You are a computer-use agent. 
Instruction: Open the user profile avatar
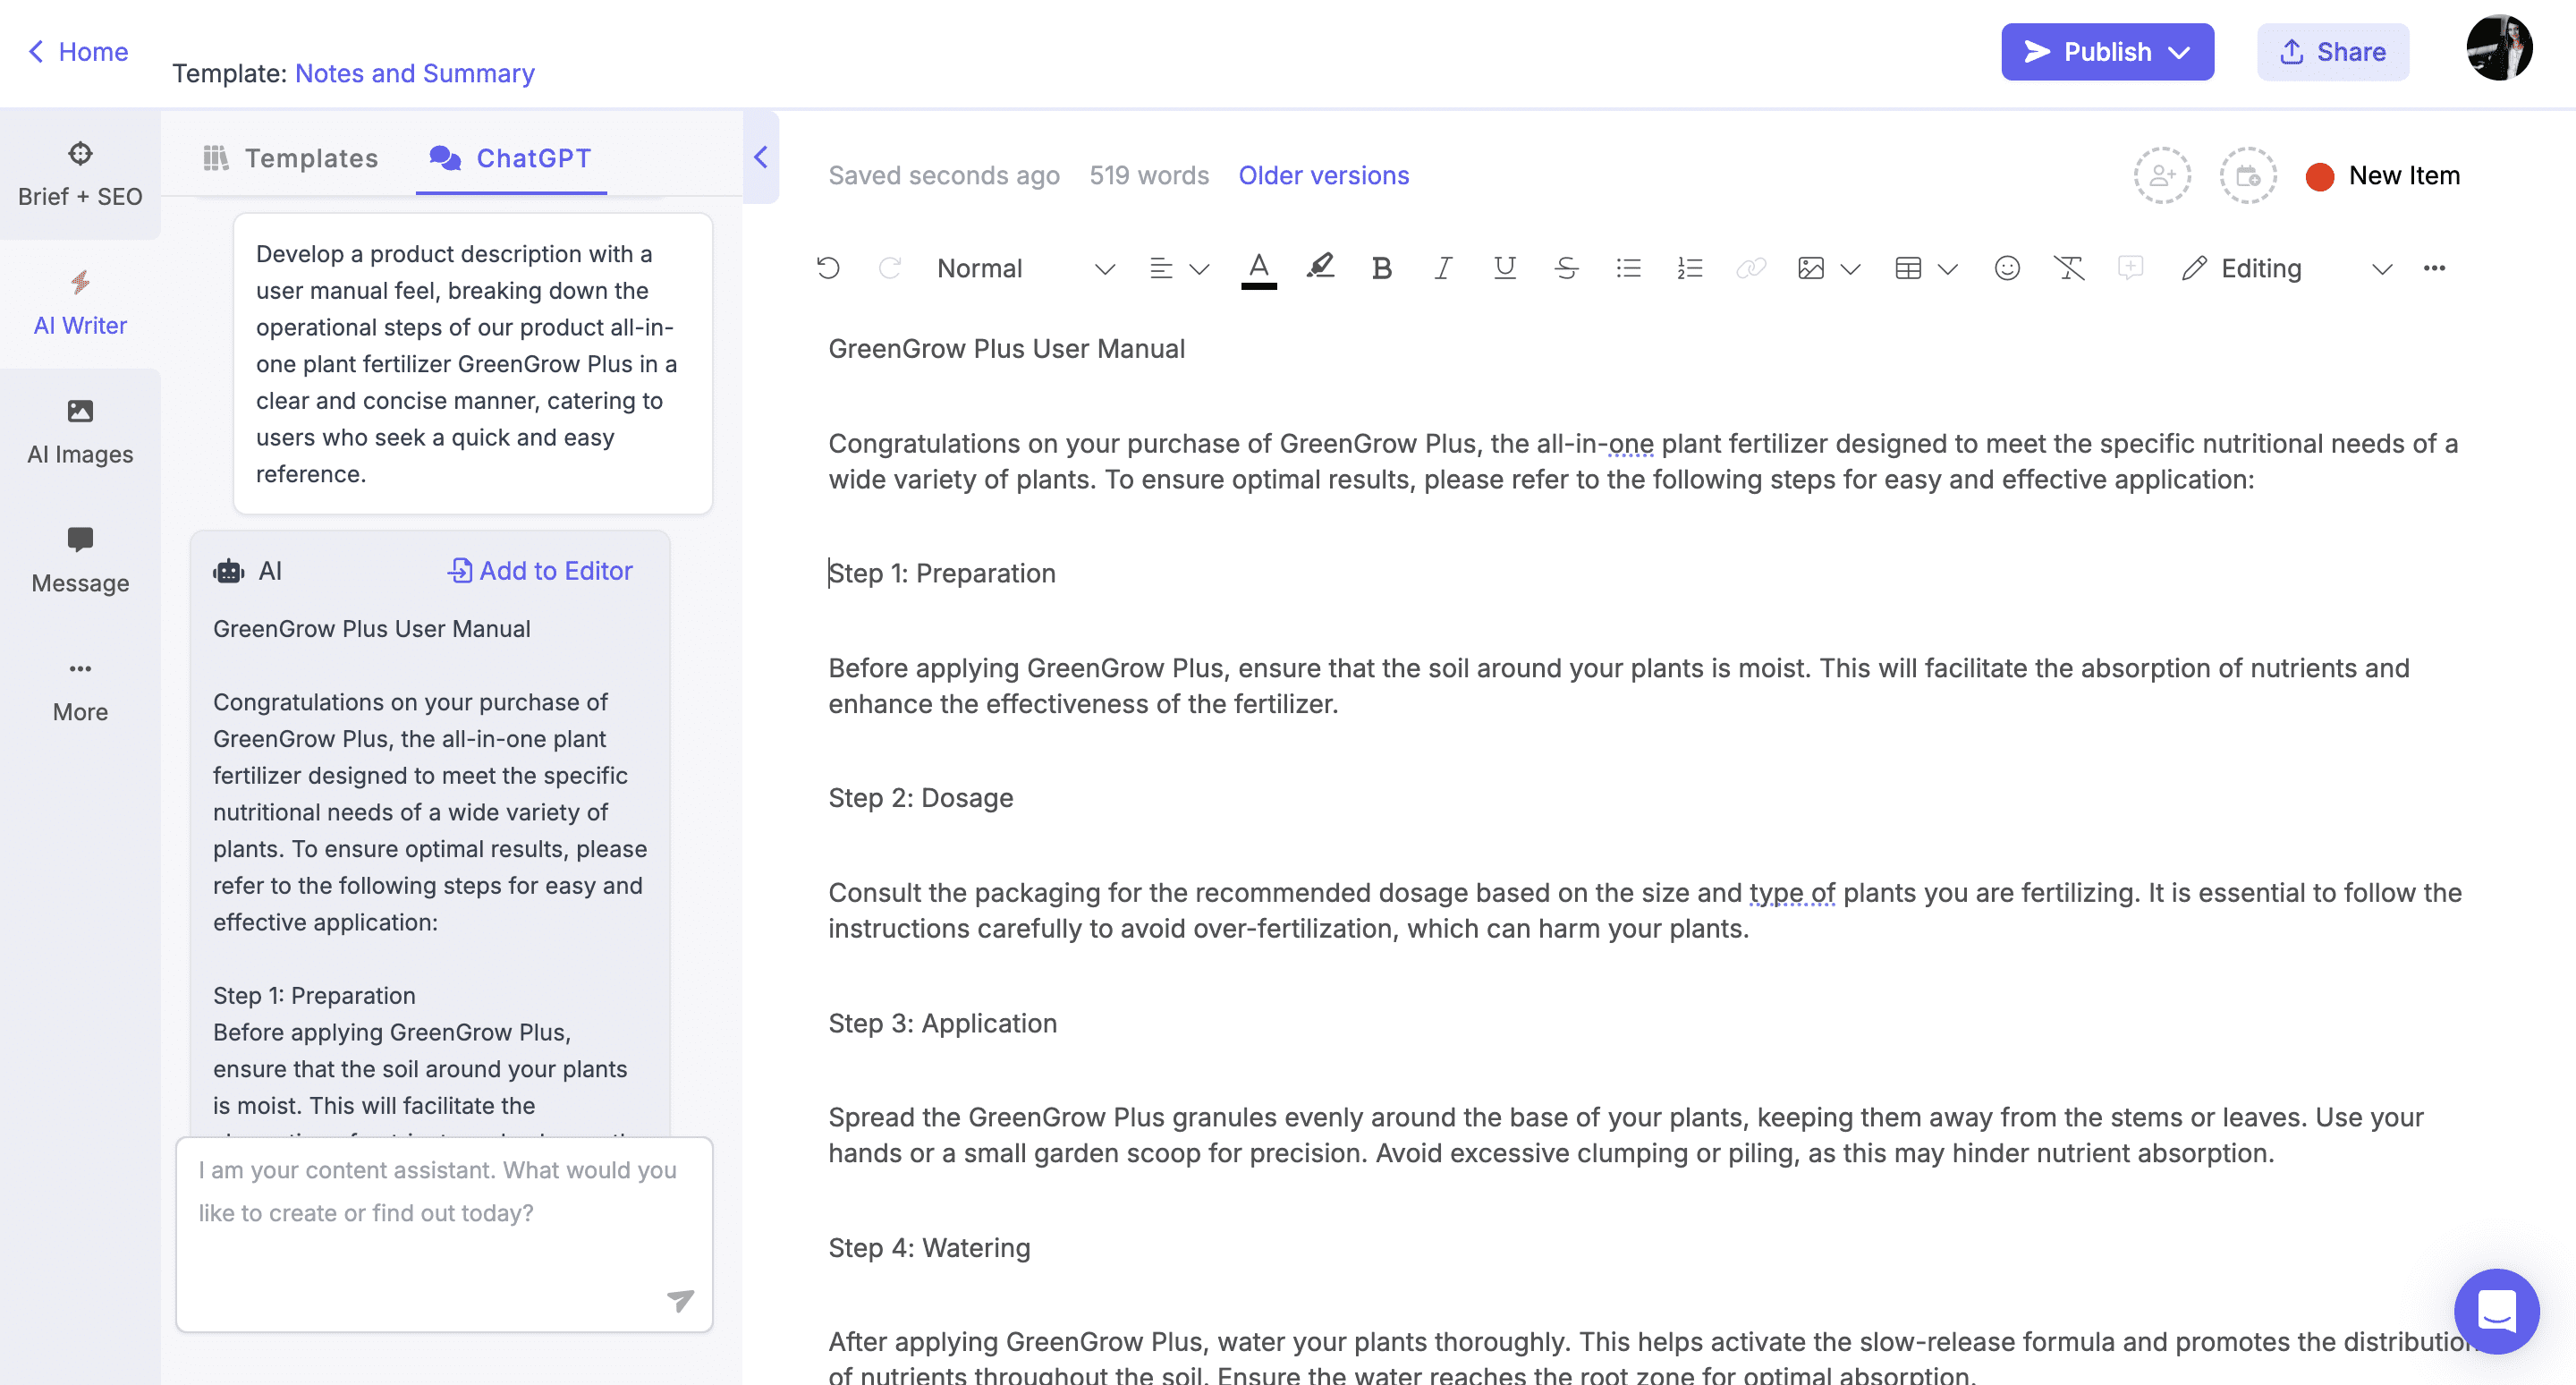2499,48
